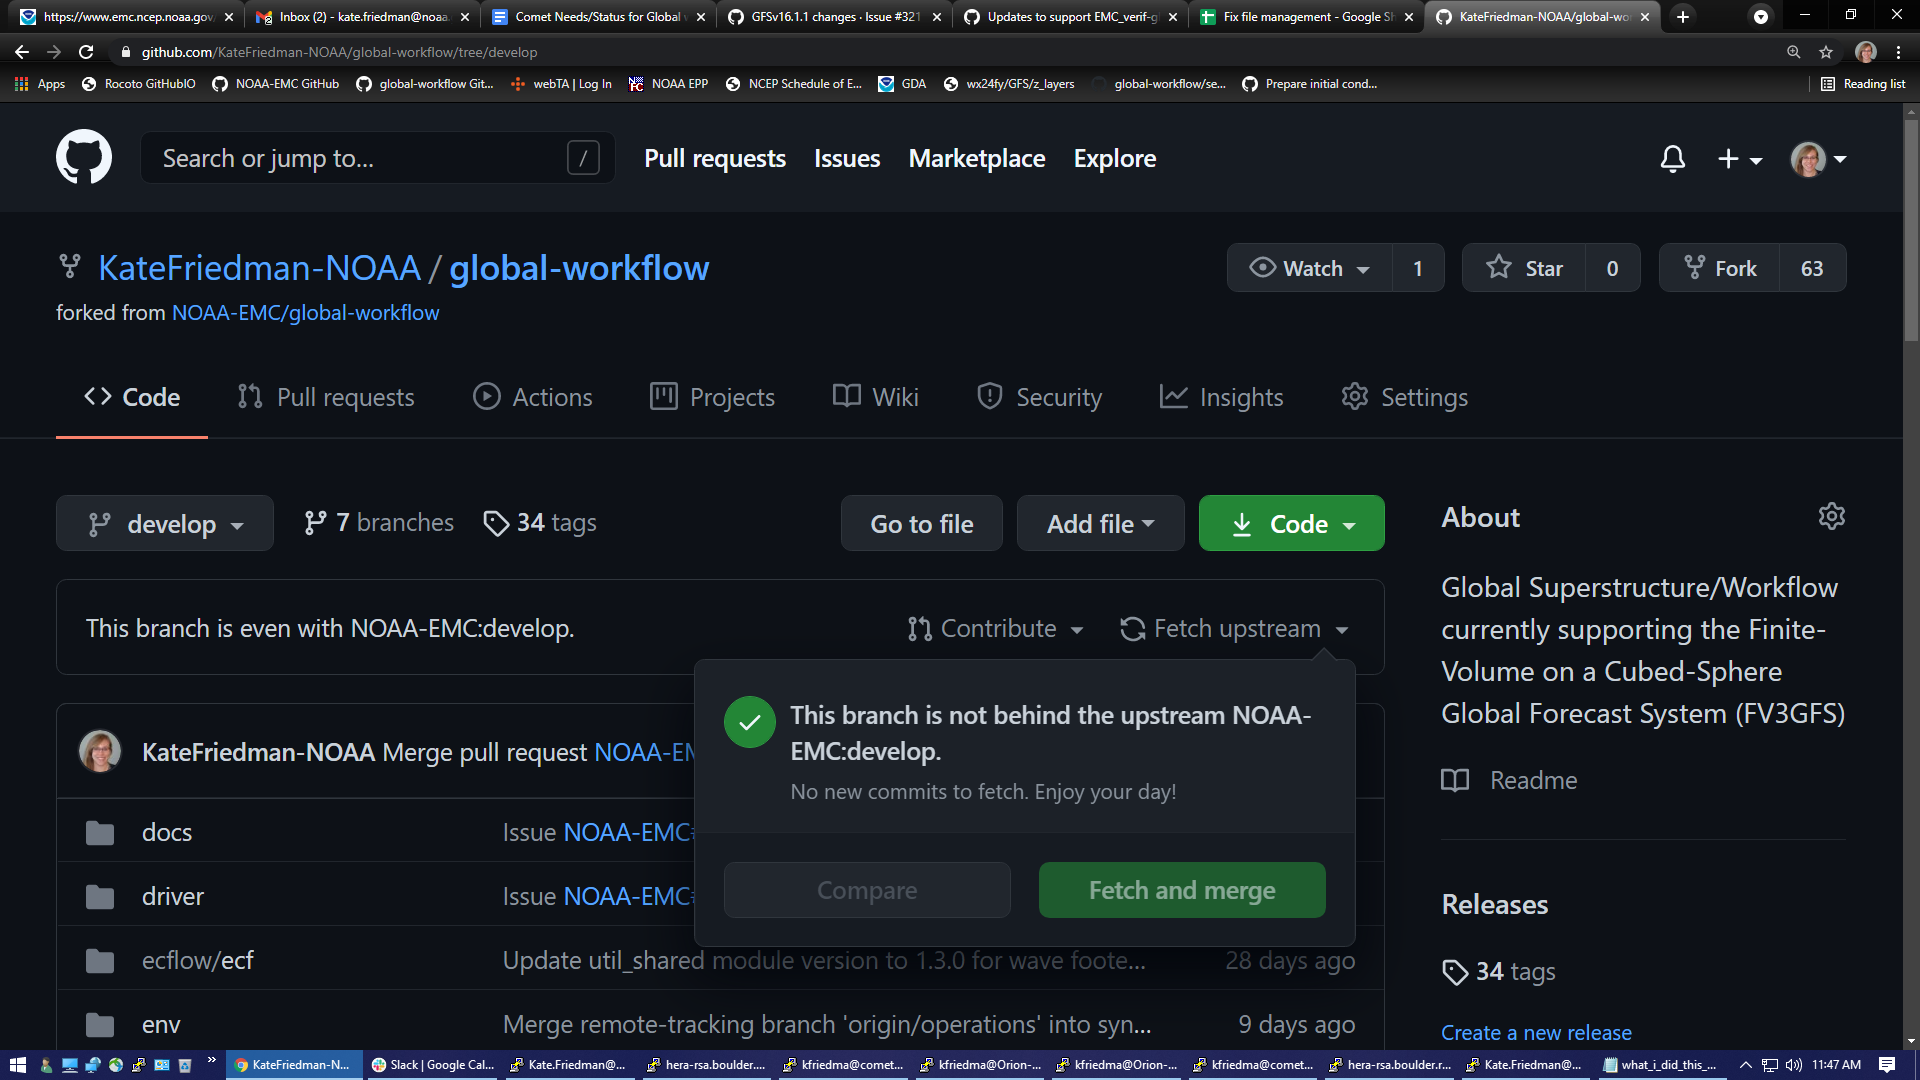Open the develop branch selector
Image resolution: width=1920 pixels, height=1080 pixels.
pos(165,523)
